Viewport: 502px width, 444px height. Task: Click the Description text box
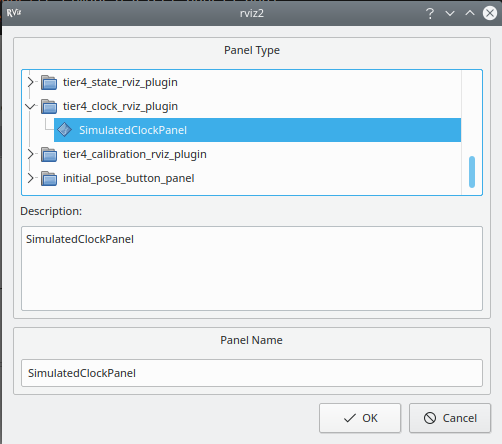tap(252, 269)
